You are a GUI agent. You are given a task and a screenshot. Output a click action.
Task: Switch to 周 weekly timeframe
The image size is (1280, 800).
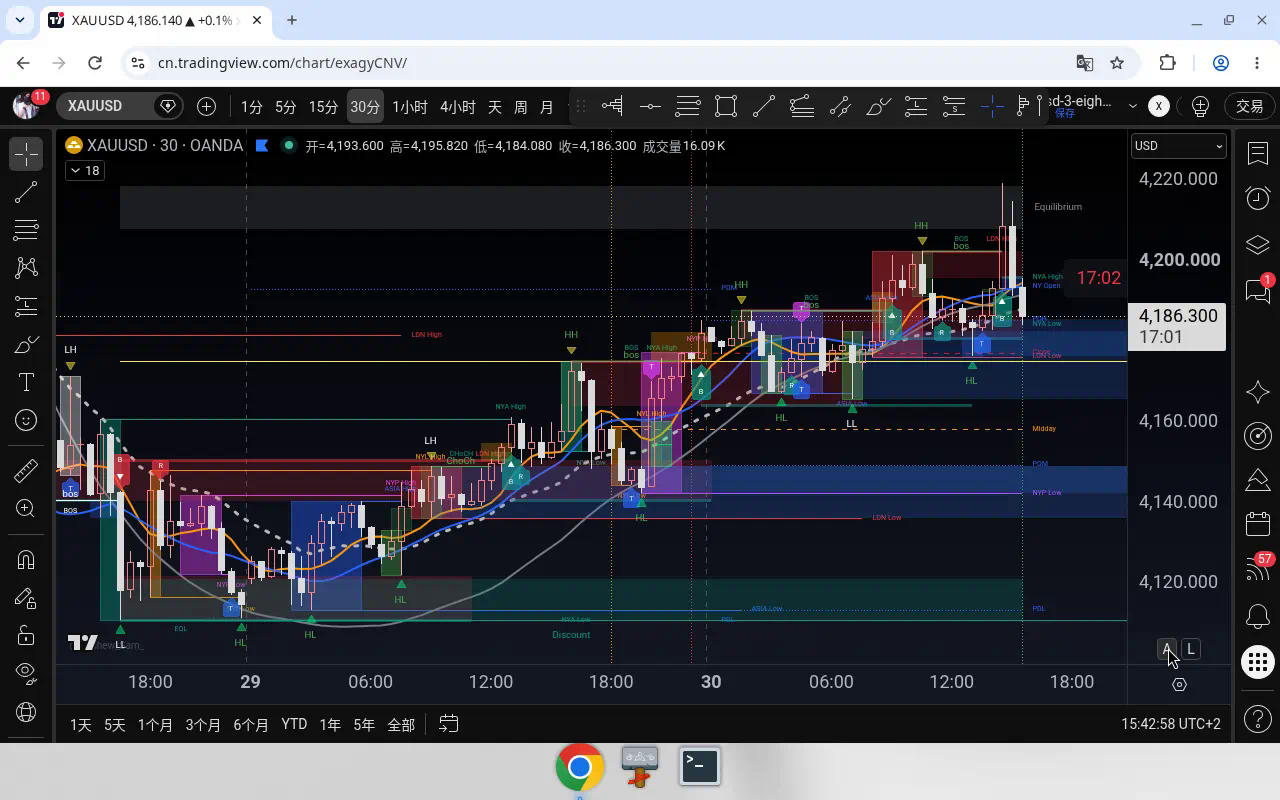point(520,106)
